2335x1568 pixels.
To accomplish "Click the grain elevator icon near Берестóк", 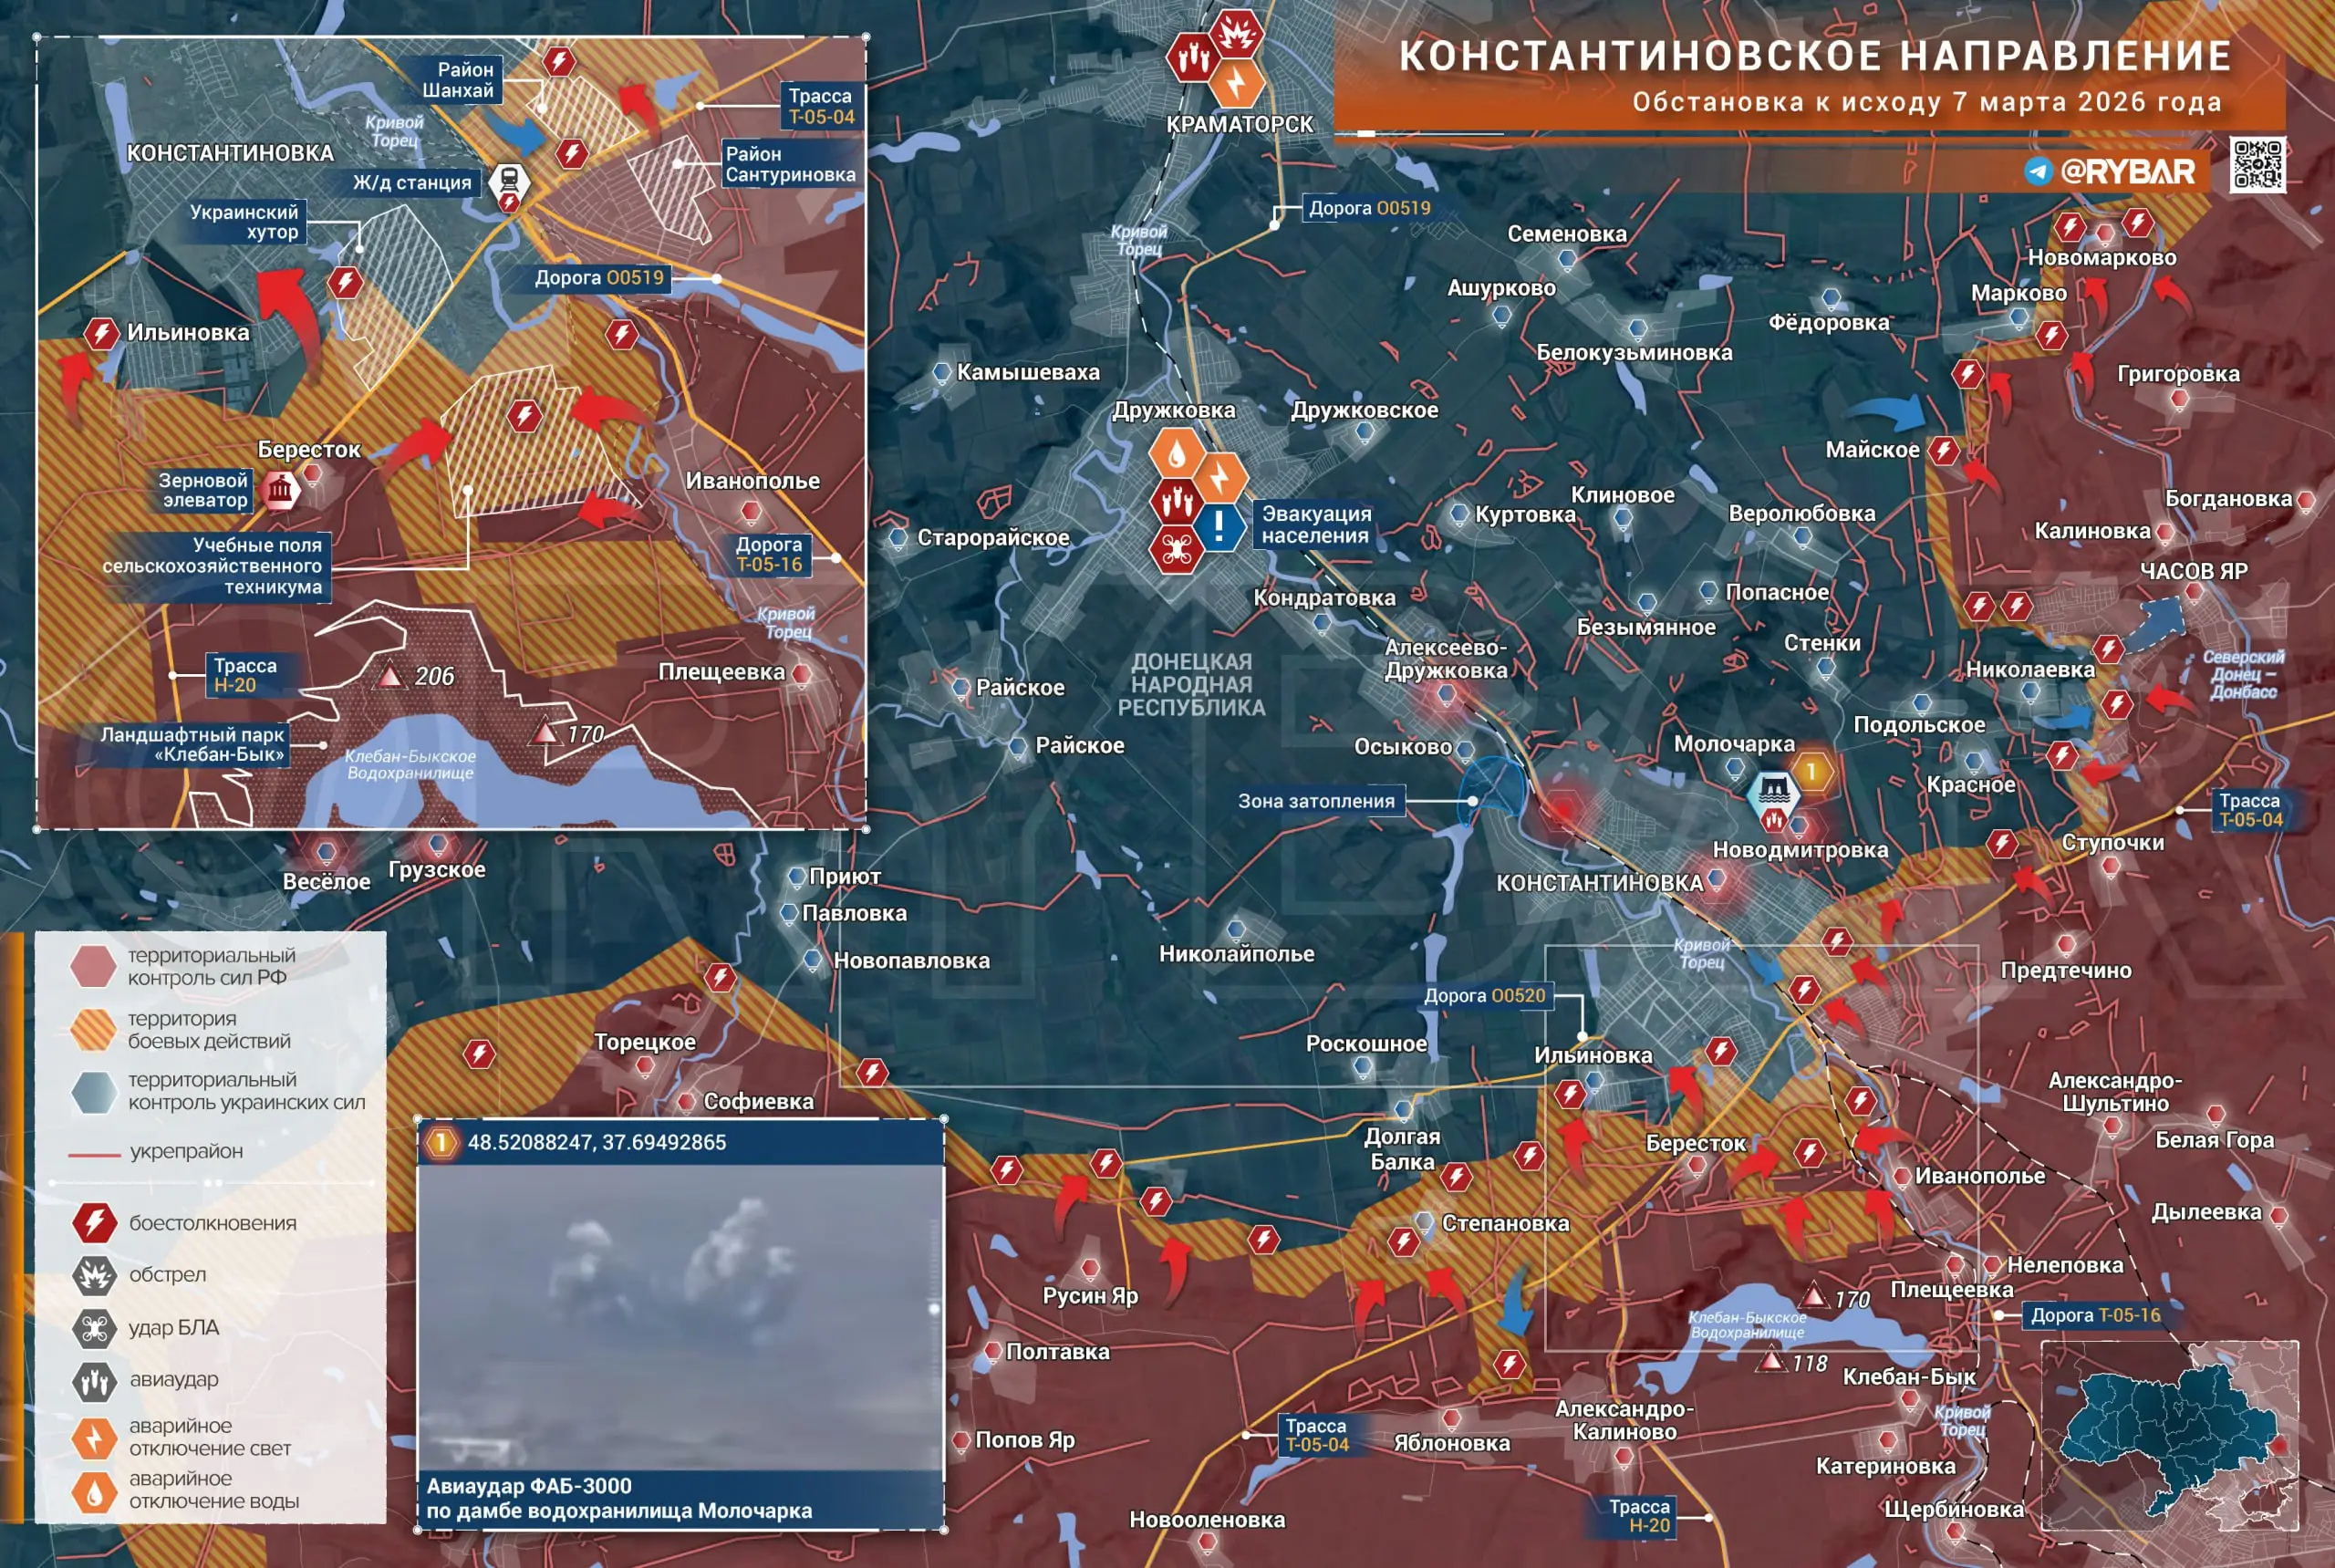I will pyautogui.click(x=280, y=490).
